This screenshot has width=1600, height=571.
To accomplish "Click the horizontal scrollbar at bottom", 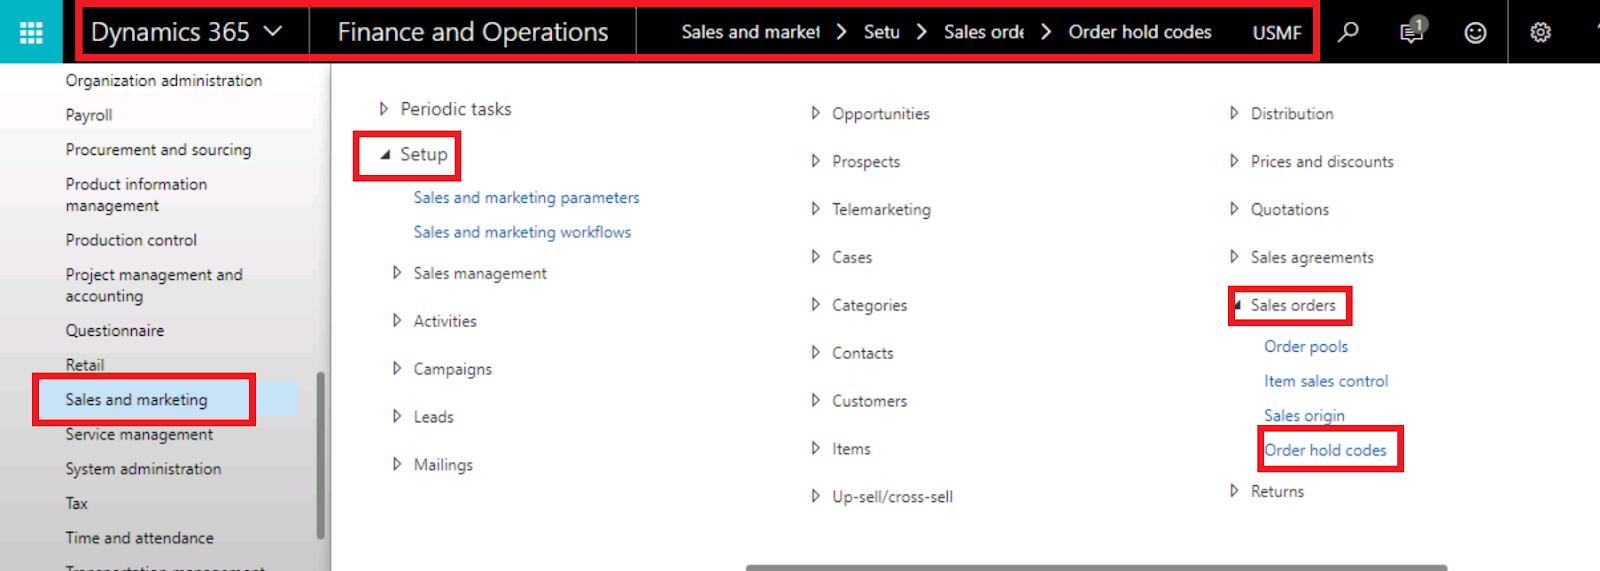I will 1095,567.
